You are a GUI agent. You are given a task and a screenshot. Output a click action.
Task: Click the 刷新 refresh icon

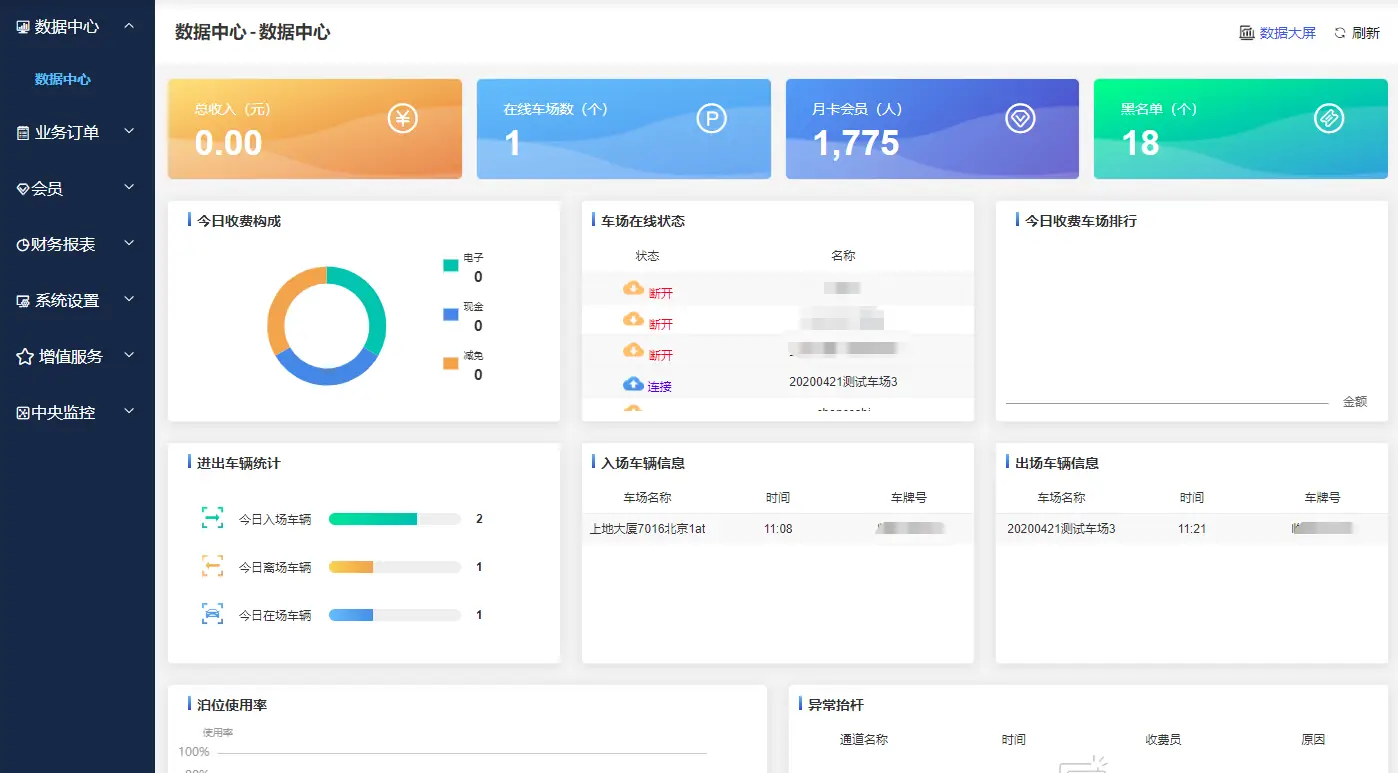coord(1340,33)
